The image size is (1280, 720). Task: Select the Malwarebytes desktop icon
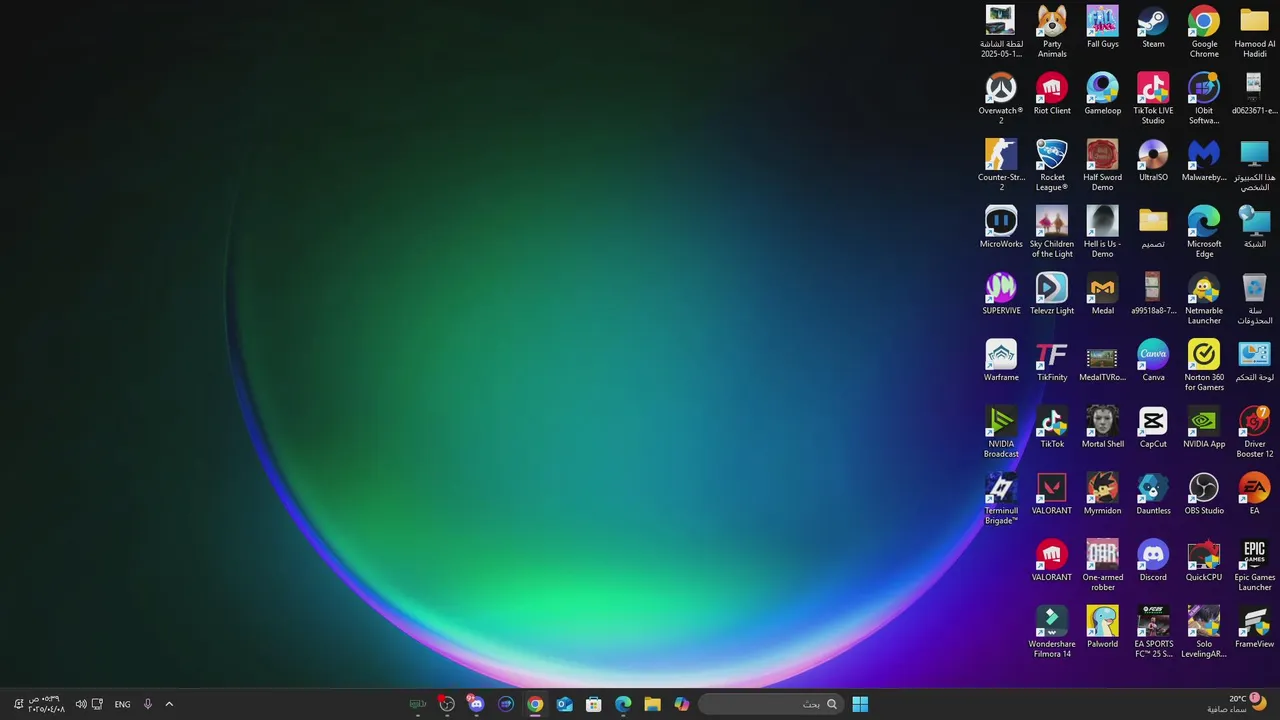tap(1204, 161)
